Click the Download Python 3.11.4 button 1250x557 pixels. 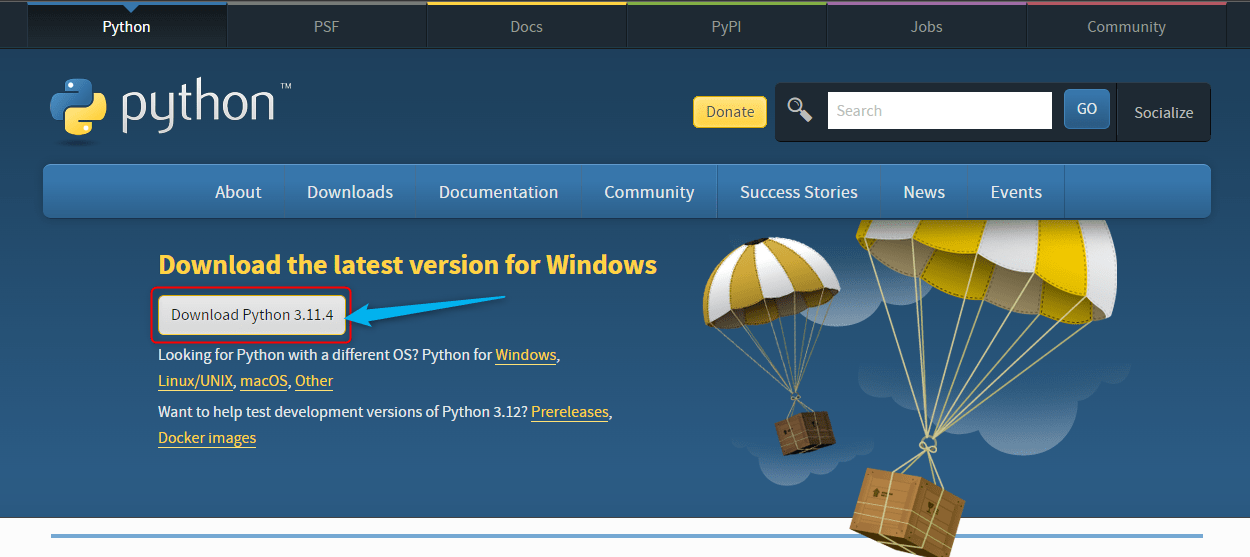click(252, 315)
